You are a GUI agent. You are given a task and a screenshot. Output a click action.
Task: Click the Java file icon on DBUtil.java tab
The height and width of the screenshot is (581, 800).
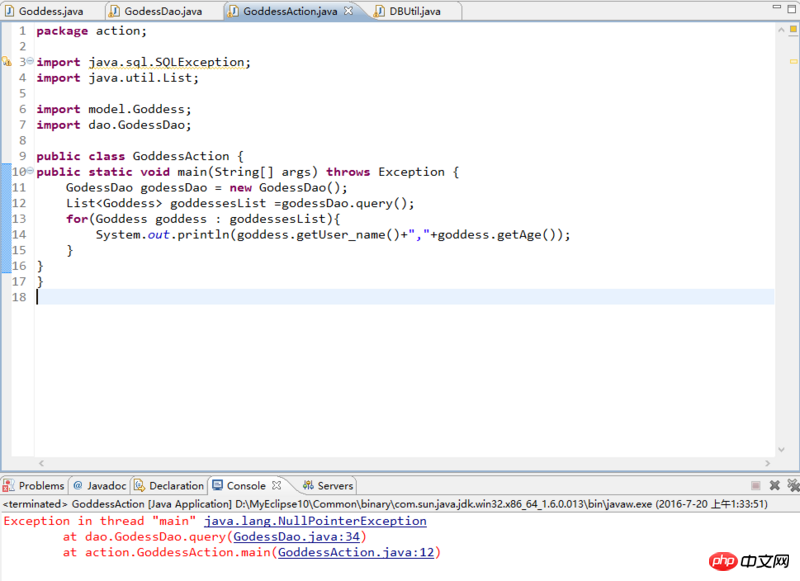click(381, 11)
